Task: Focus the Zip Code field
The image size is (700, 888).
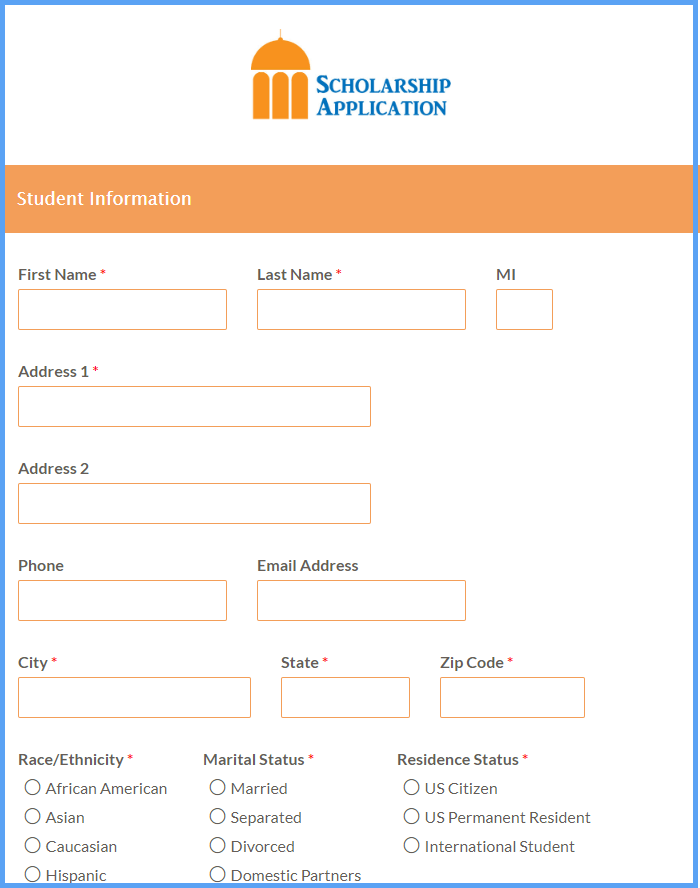Action: [x=512, y=698]
